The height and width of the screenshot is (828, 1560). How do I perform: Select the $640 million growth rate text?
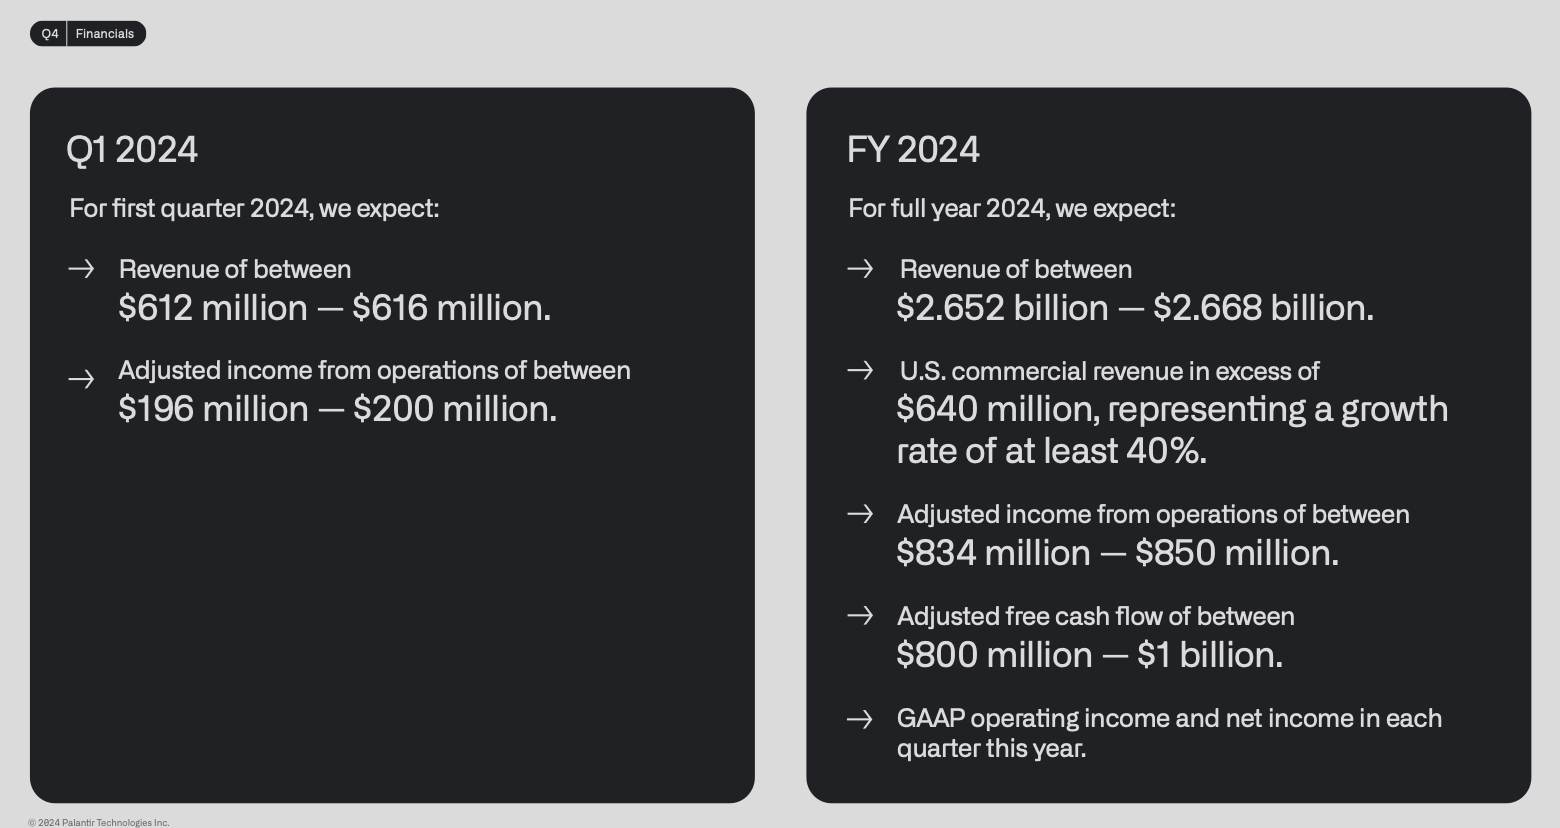tap(1172, 430)
